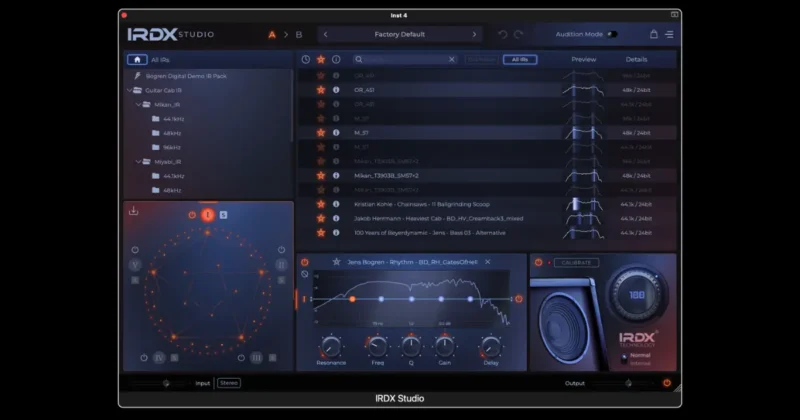Copy A to B arrow
Viewport: 800px width, 420px height.
point(286,34)
